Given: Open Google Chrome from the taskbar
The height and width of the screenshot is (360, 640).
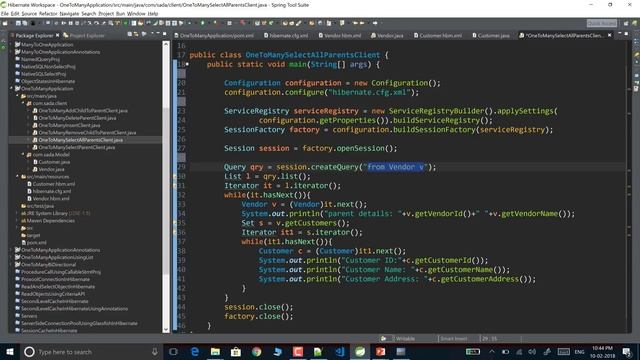Looking at the screenshot, I should click(256, 351).
